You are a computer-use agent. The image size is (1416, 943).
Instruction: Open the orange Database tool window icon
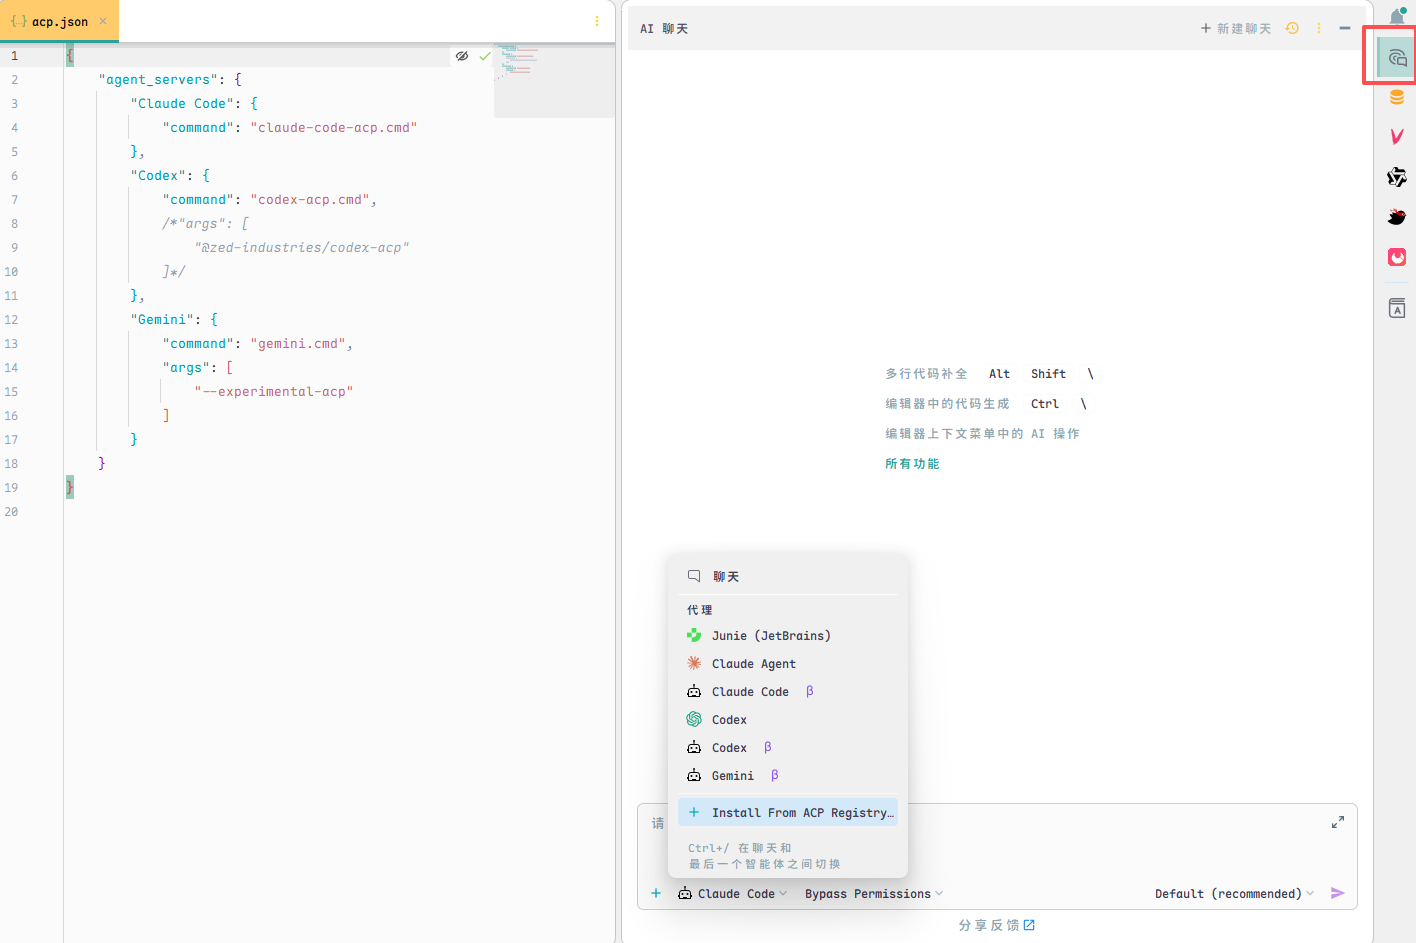[1397, 97]
